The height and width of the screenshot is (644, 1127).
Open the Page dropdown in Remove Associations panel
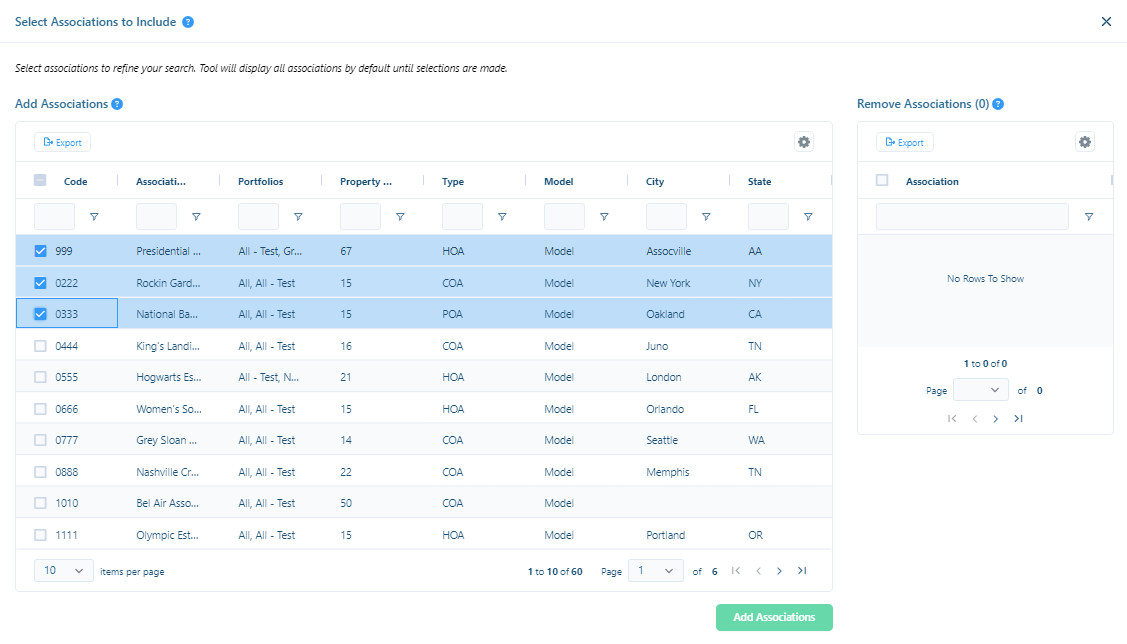pos(980,390)
